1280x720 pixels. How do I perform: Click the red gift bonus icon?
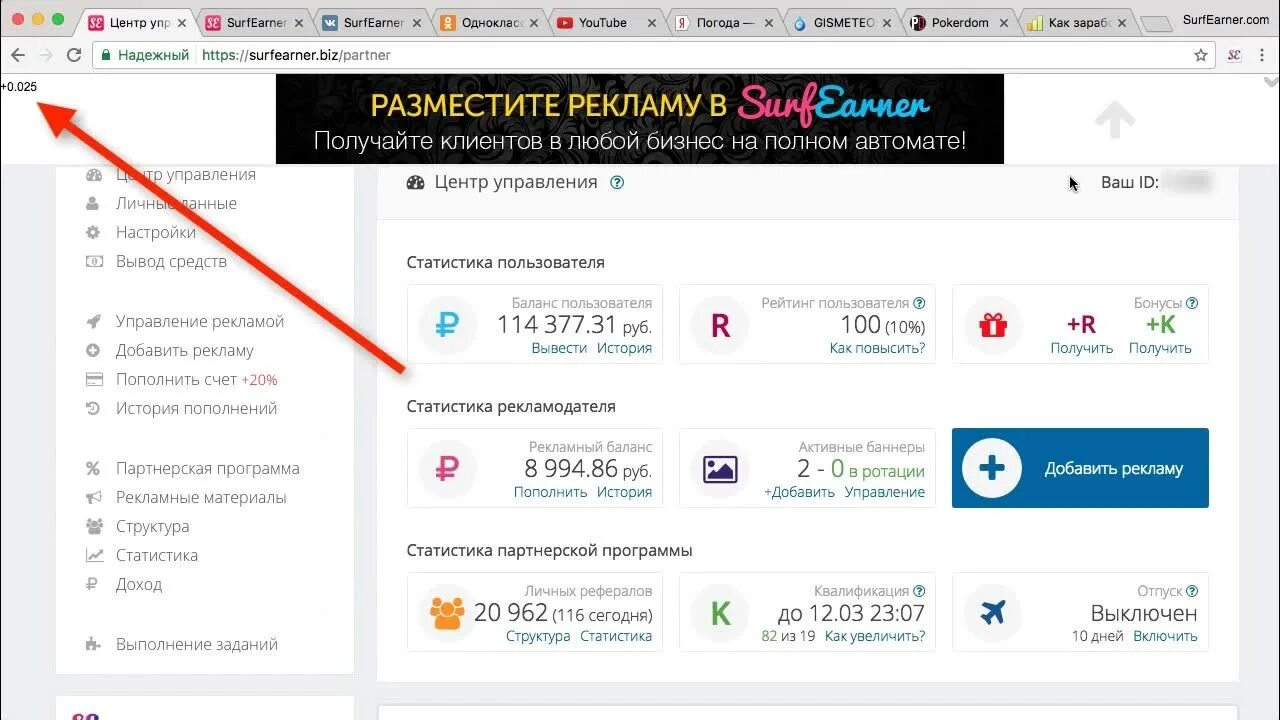pyautogui.click(x=993, y=324)
